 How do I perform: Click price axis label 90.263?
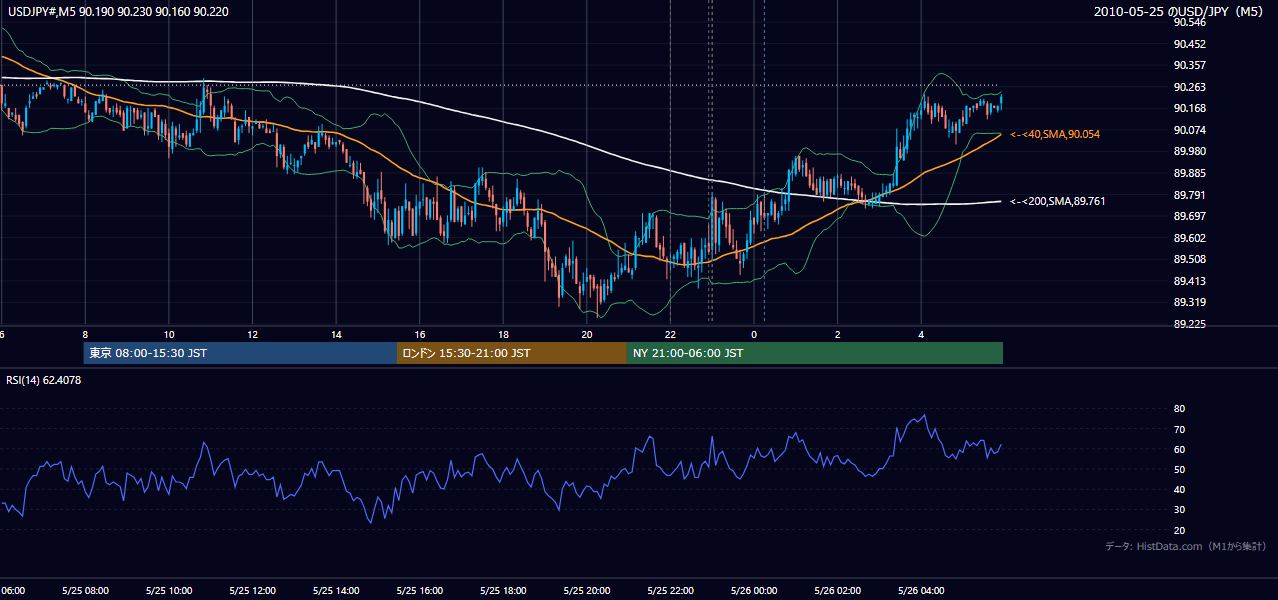1189,87
